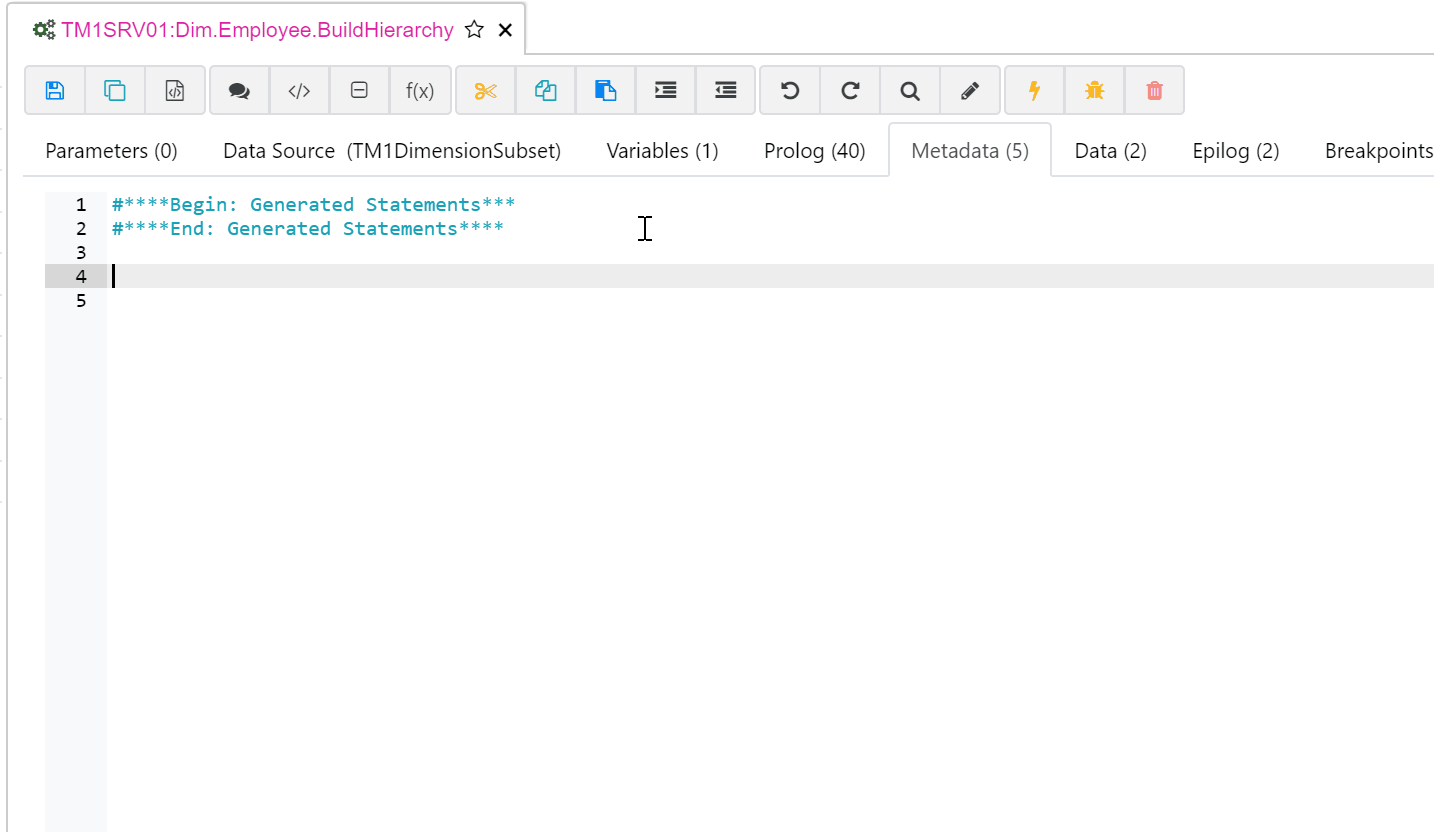1434x832 pixels.
Task: Click the Comment speech bubble icon
Action: [239, 91]
